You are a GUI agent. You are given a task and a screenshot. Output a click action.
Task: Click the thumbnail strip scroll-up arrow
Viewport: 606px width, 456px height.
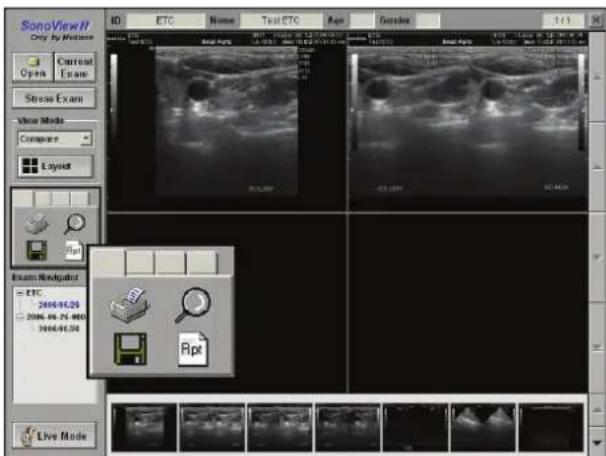pyautogui.click(x=597, y=410)
